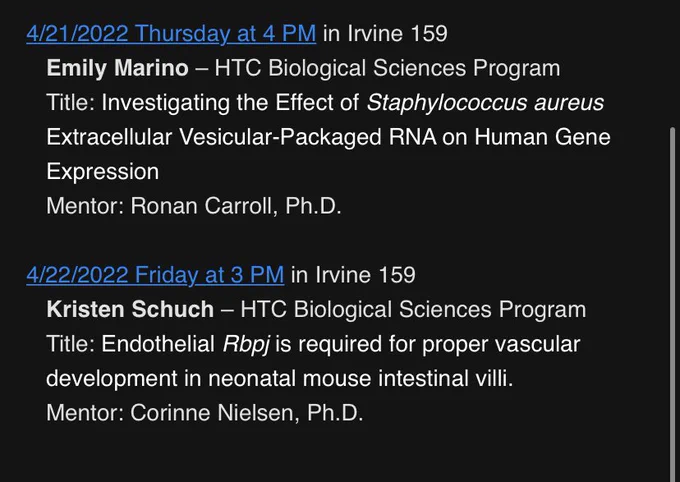This screenshot has width=680, height=482.
Task: Click the vertical scrollbar thumb on right
Action: [x=673, y=304]
